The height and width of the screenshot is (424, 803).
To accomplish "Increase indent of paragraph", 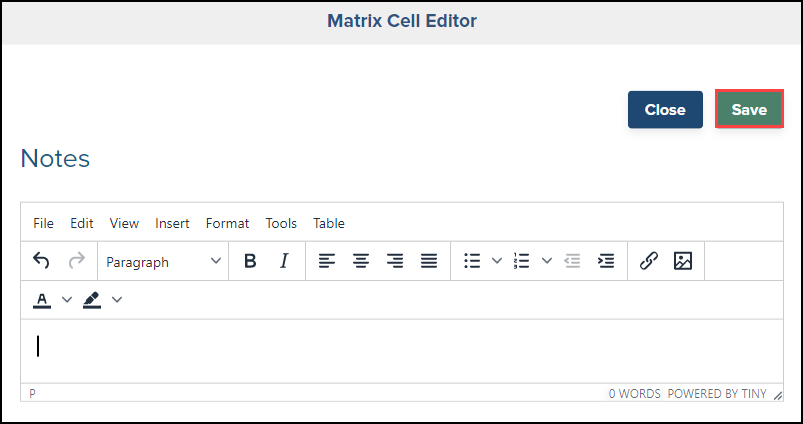I will (x=605, y=261).
